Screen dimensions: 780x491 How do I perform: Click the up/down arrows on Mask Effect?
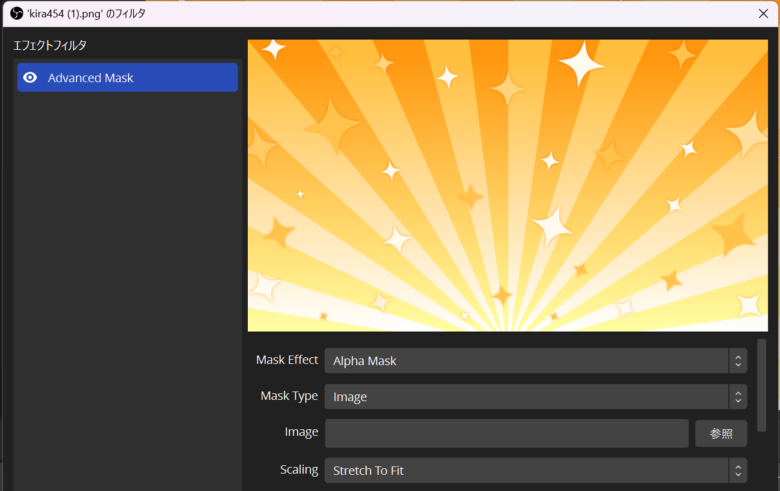(738, 361)
